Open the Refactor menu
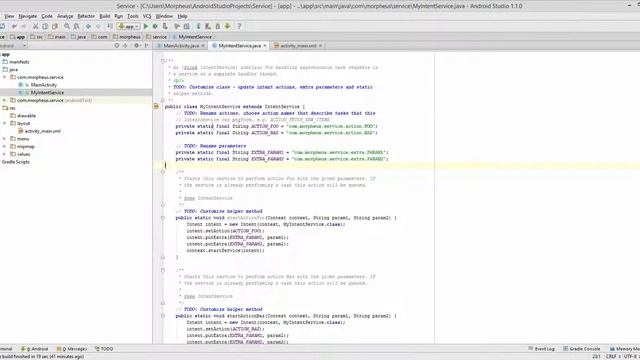 click(86, 16)
